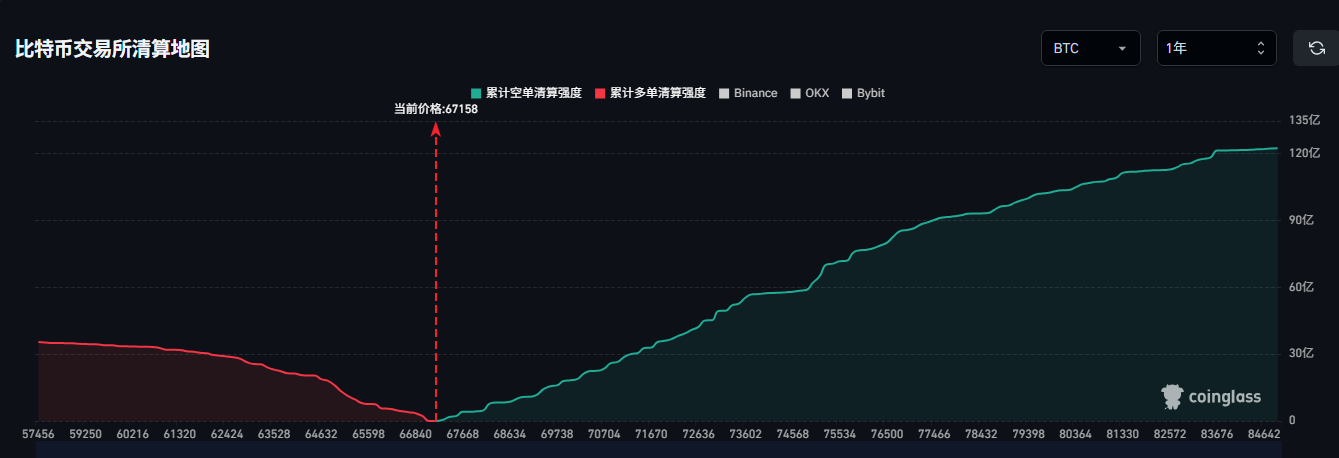Viewport: 1339px width, 458px height.
Task: Click the 当前价格:67158 label
Action: click(x=436, y=109)
